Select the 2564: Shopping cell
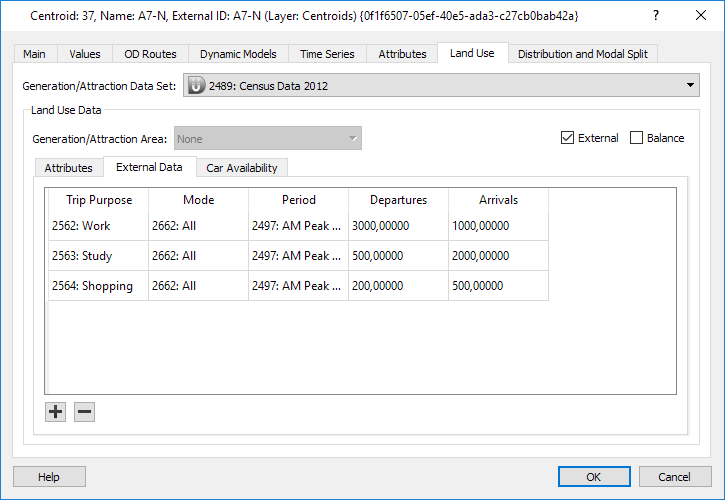Viewport: 725px width, 500px height. tap(98, 286)
